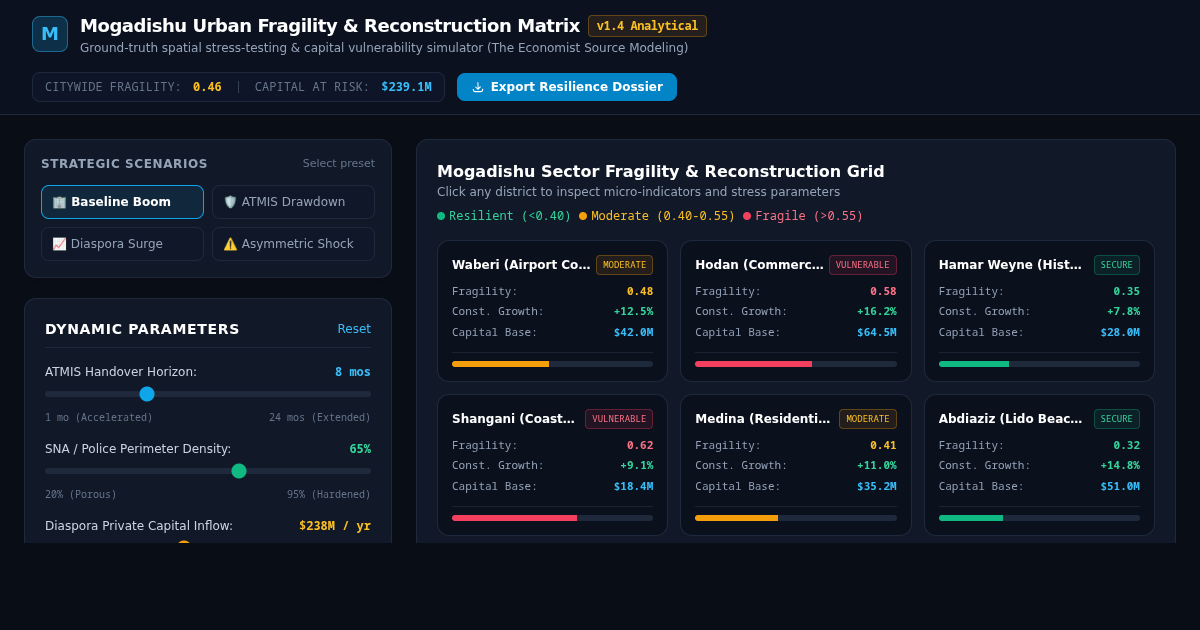Click Shangani fragility value 0.62
The height and width of the screenshot is (630, 1200).
[640, 446]
